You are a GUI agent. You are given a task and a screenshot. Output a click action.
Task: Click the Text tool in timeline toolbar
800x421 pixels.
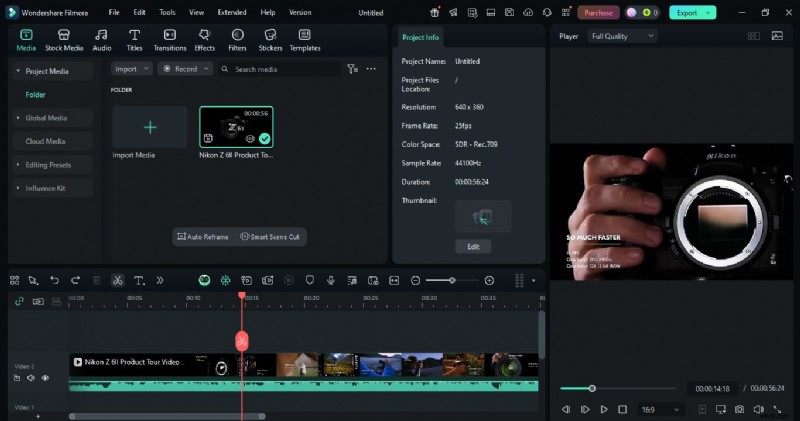[x=139, y=281]
